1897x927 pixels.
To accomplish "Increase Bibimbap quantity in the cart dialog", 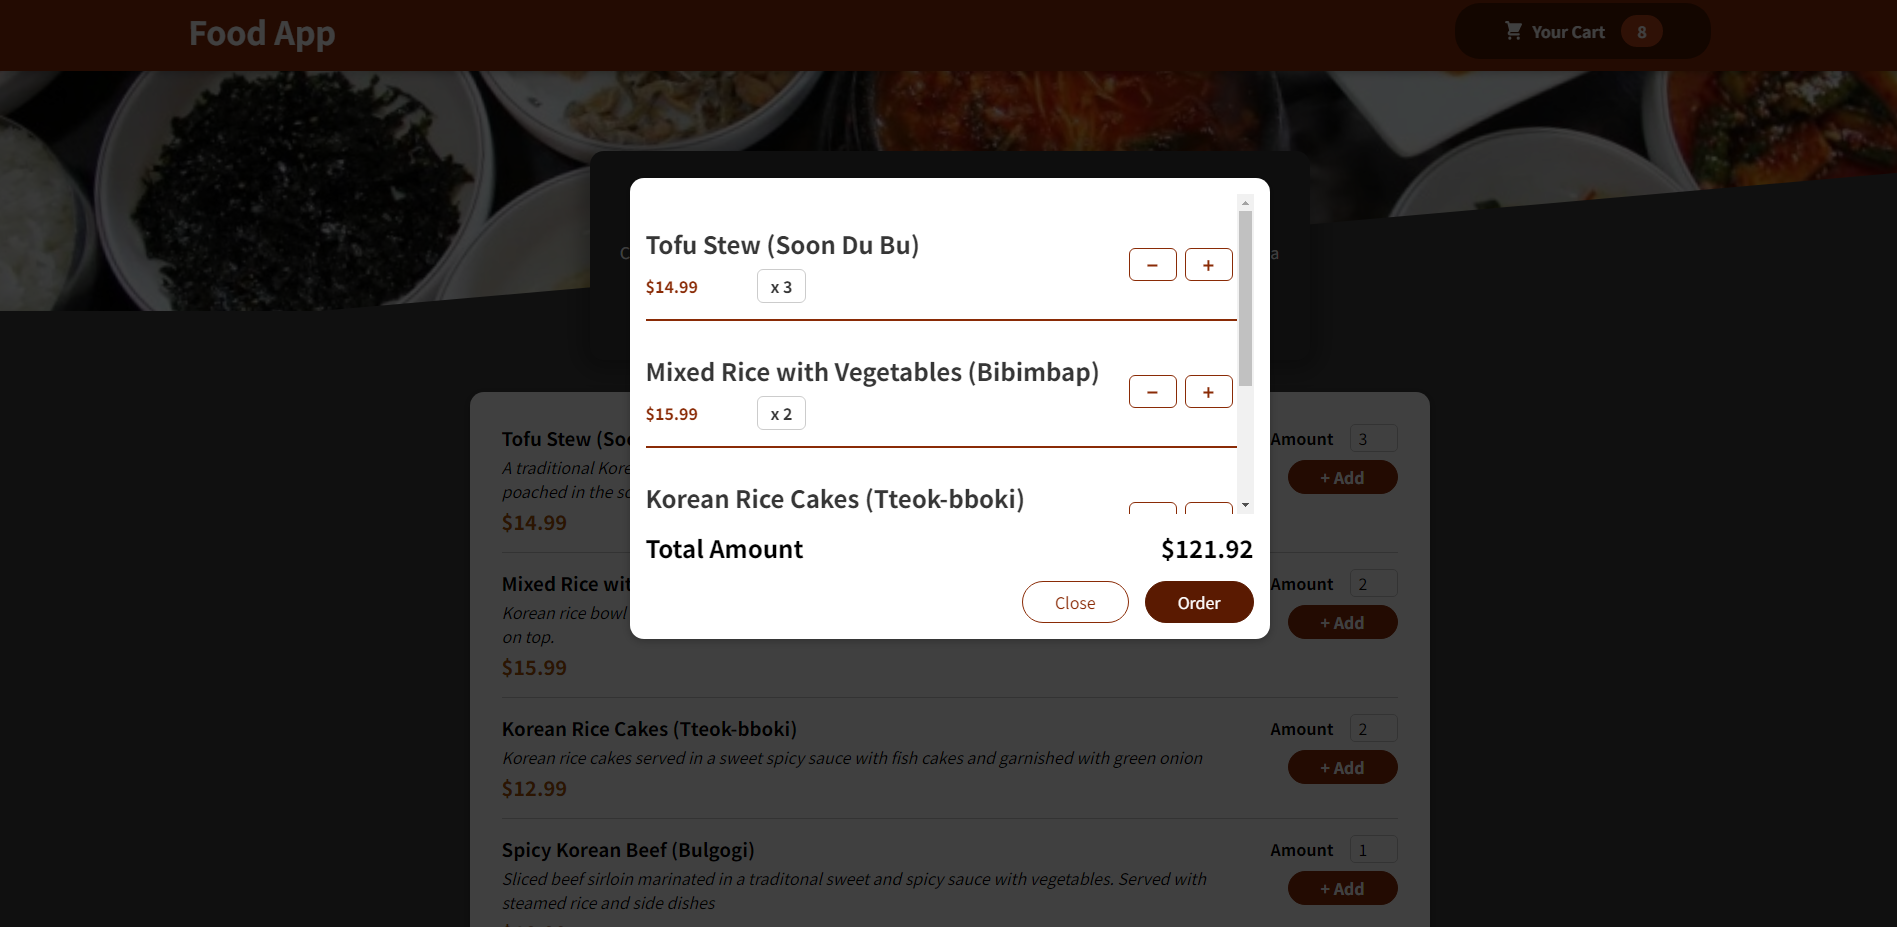I will pos(1208,391).
